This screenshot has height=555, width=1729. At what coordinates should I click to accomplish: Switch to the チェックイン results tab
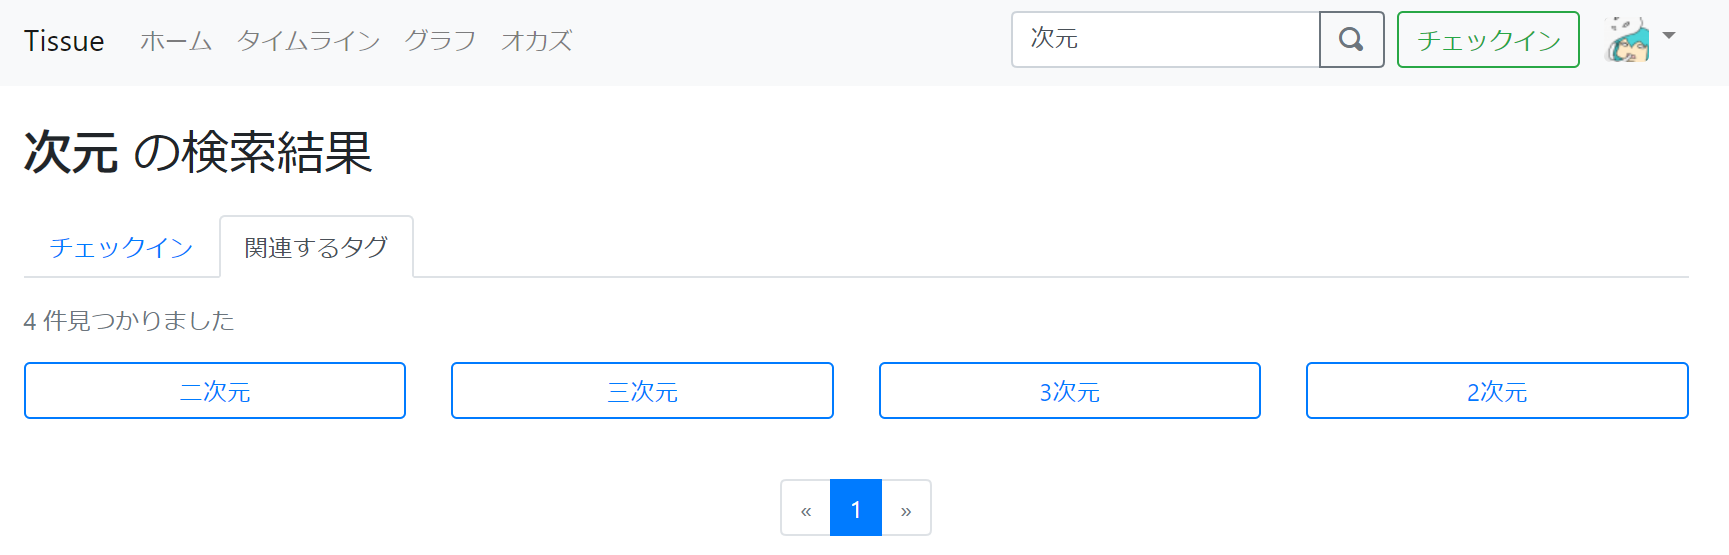121,247
